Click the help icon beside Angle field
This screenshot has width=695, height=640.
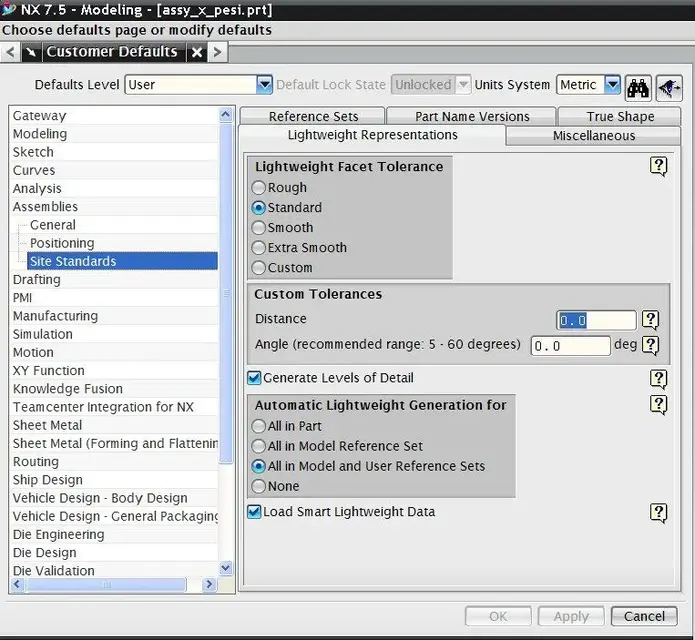point(650,345)
